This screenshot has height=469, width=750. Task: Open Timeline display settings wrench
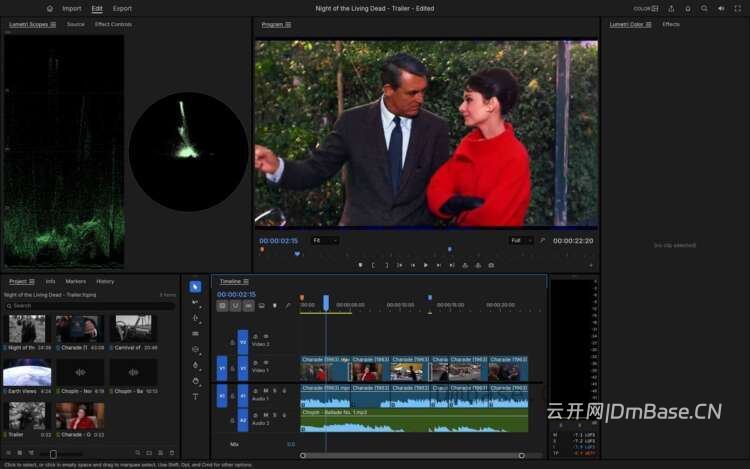pyautogui.click(x=288, y=305)
